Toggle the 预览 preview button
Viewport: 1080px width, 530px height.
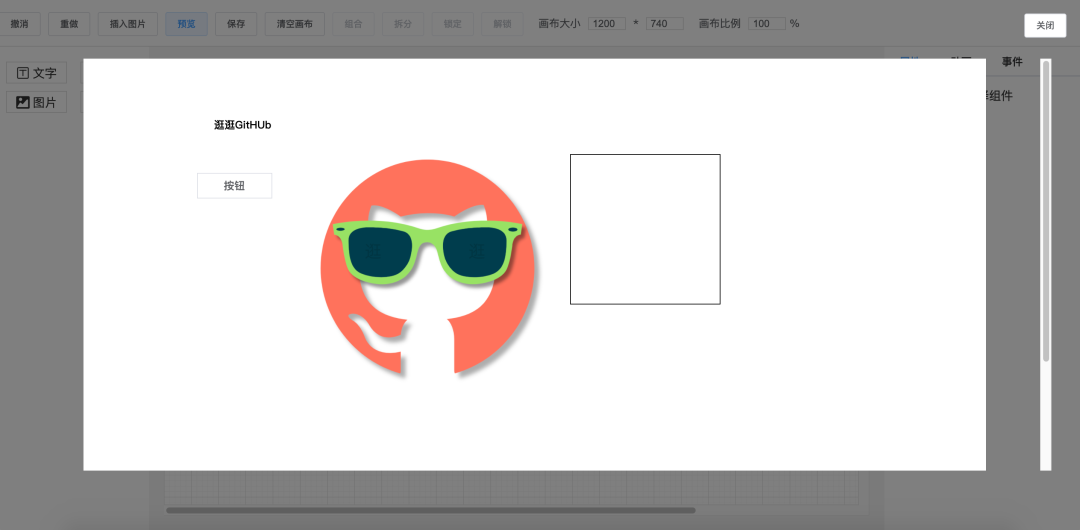point(186,23)
